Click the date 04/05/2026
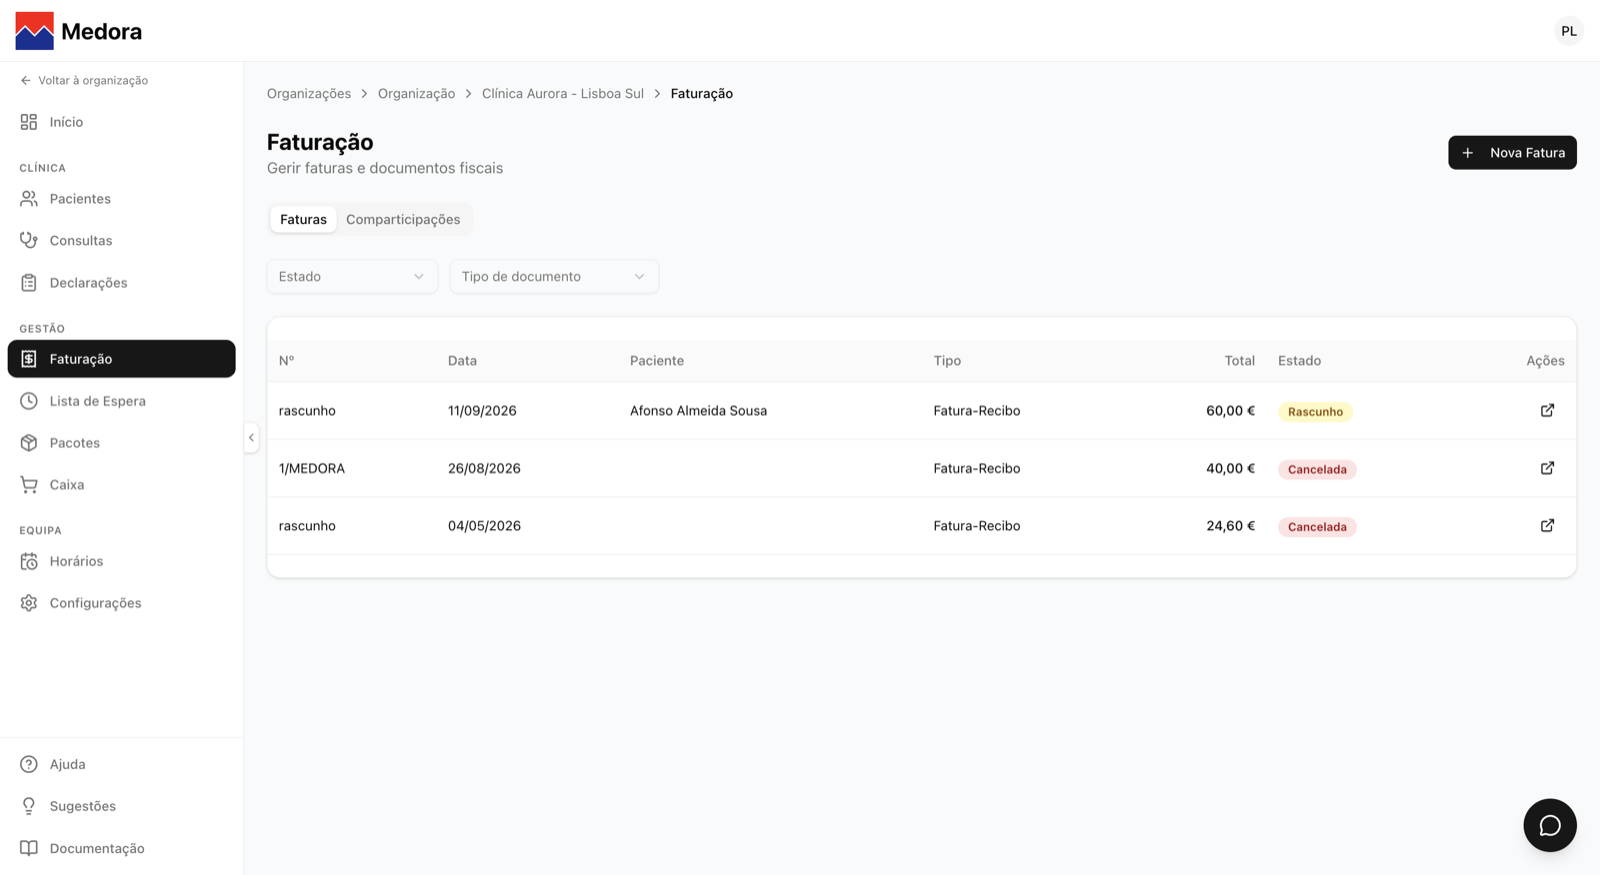This screenshot has height=875, width=1600. 484,525
